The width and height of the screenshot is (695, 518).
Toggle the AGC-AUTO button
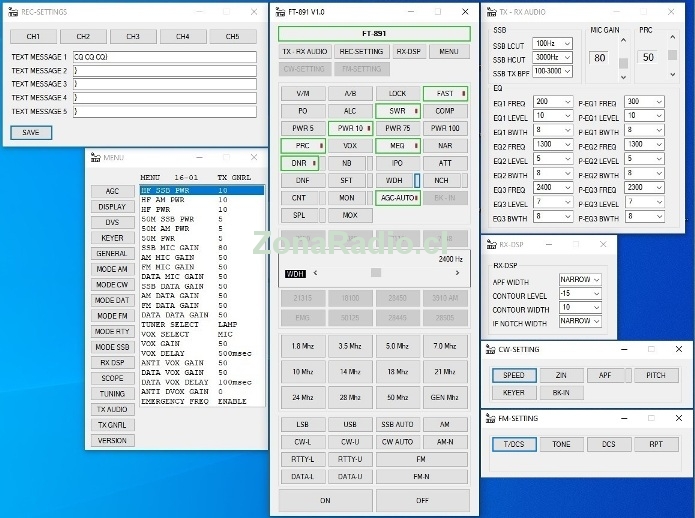398,198
